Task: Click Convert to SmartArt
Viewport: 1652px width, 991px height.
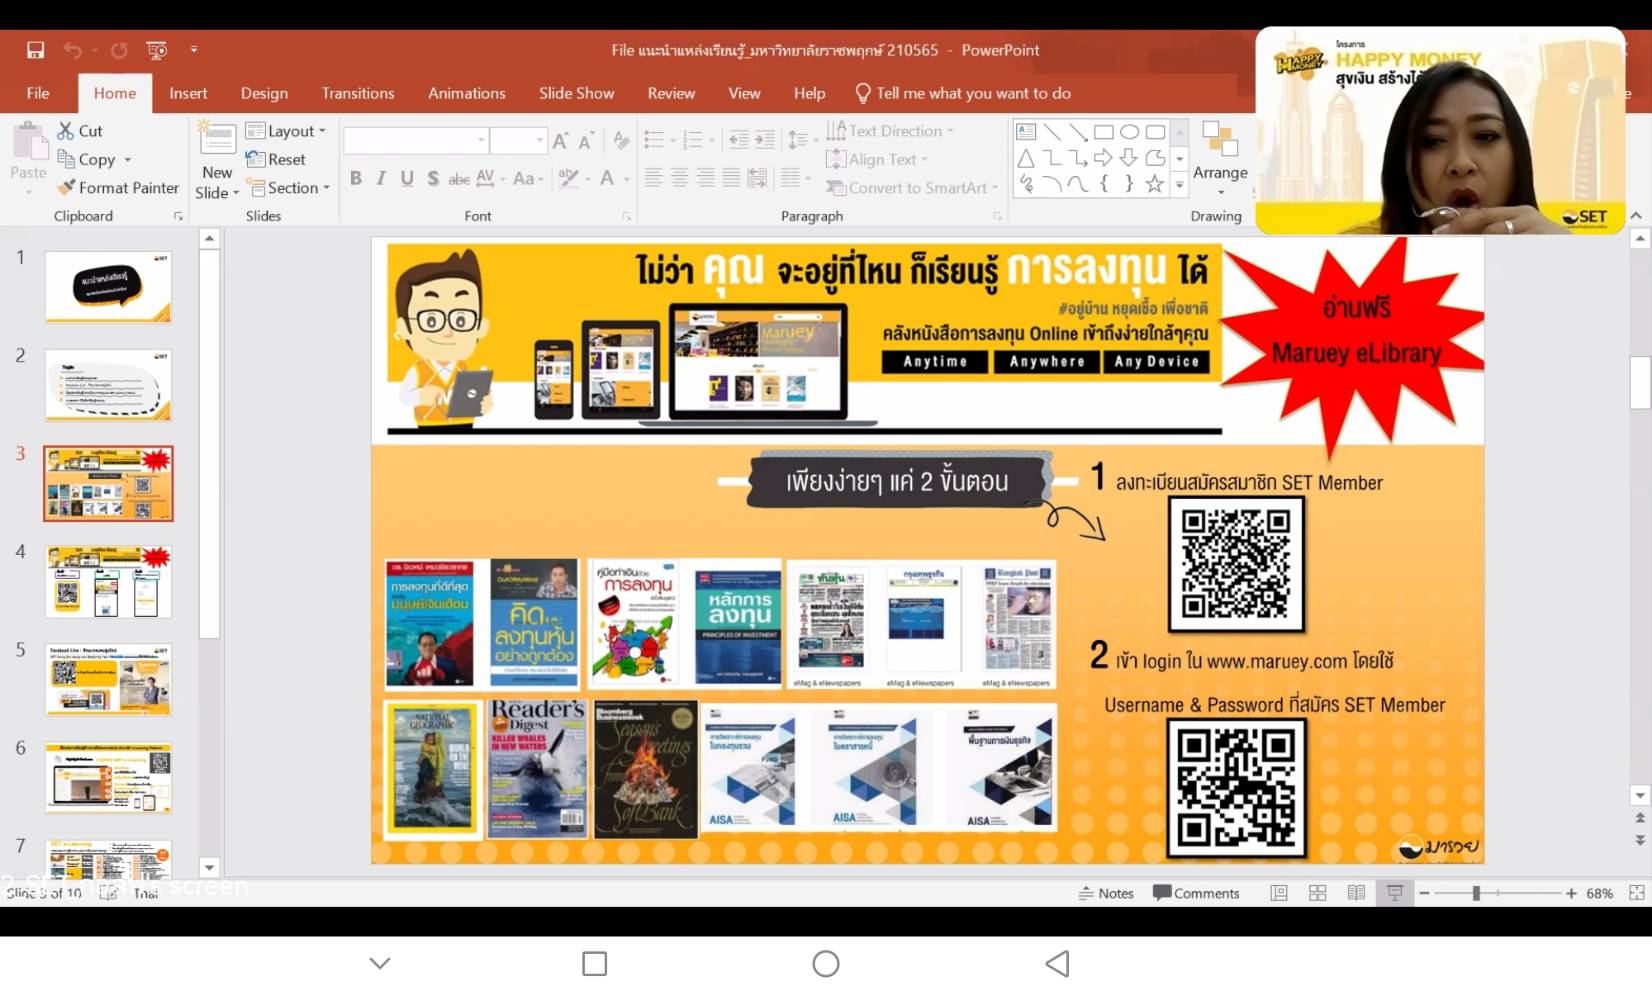Action: pos(912,187)
